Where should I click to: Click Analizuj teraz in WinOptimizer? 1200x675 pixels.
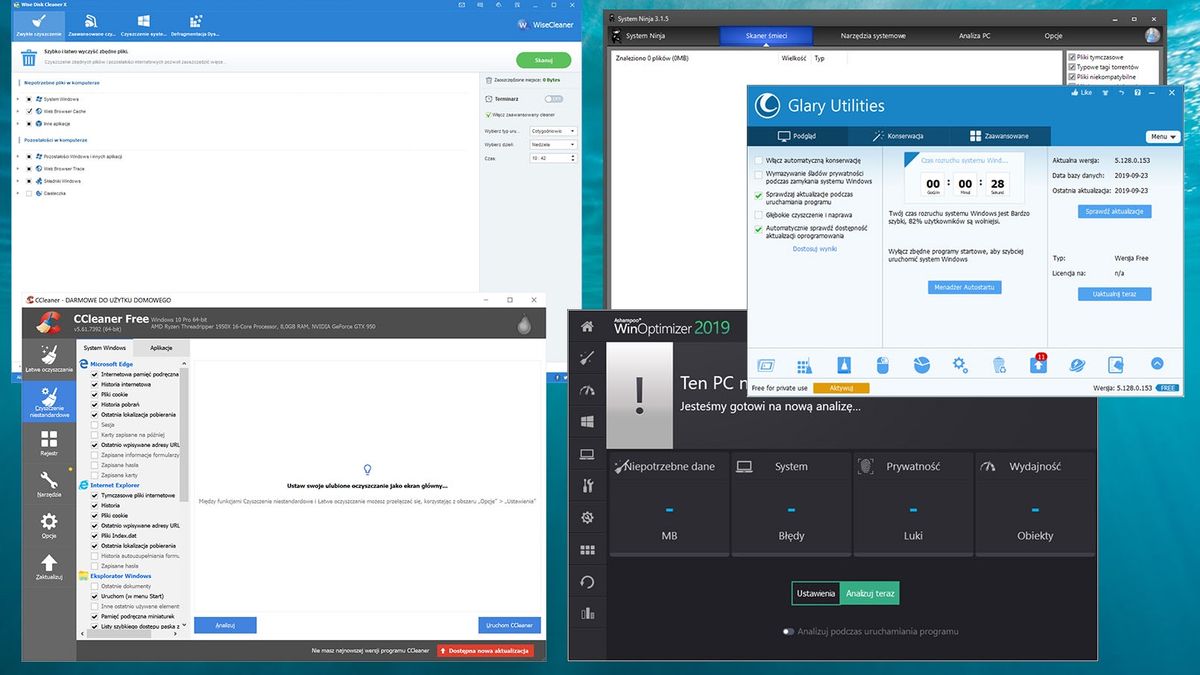point(870,593)
